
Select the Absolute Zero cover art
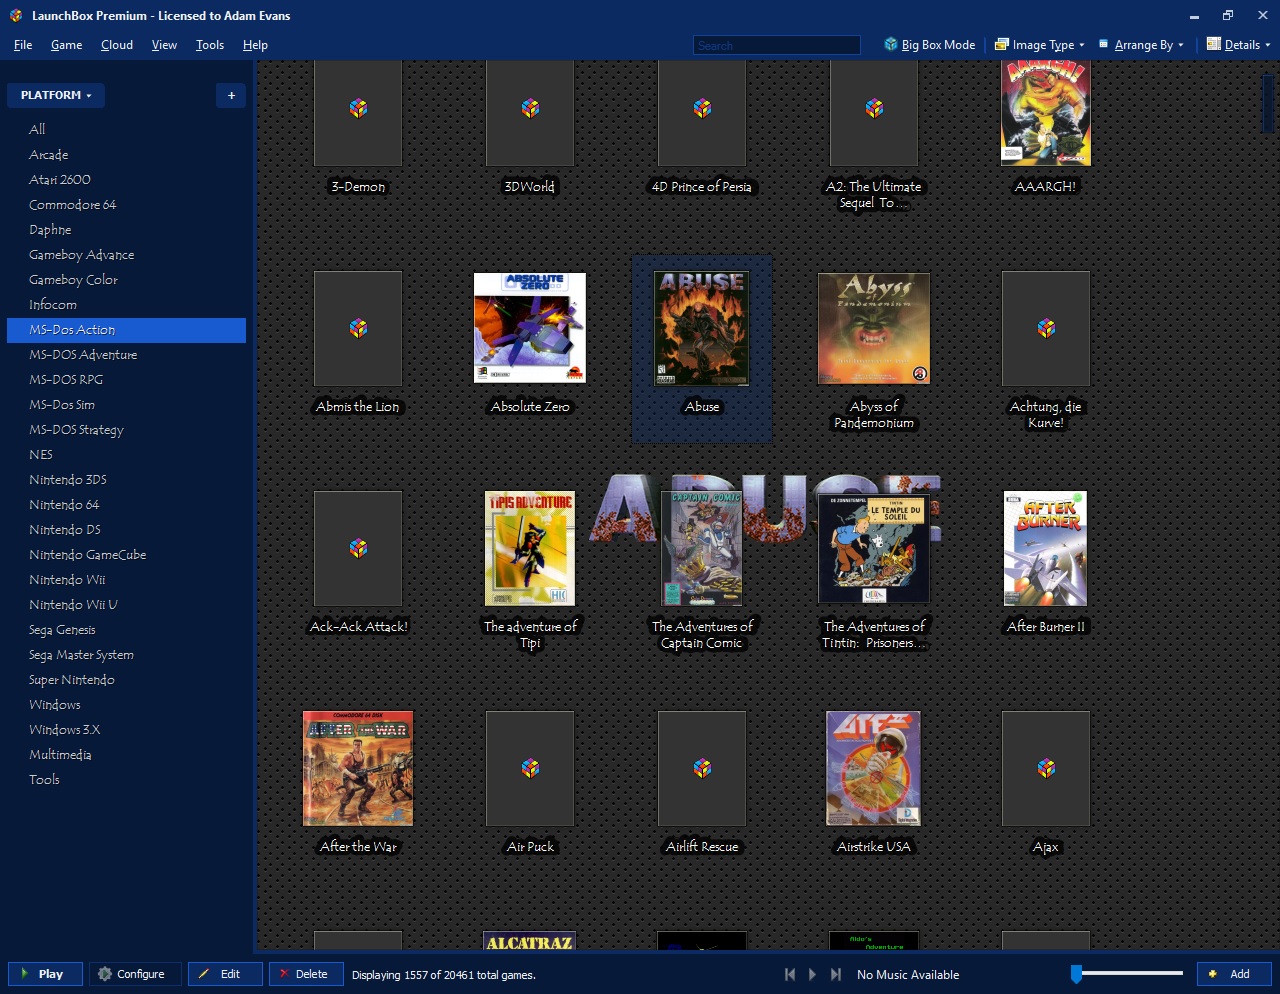tap(530, 328)
